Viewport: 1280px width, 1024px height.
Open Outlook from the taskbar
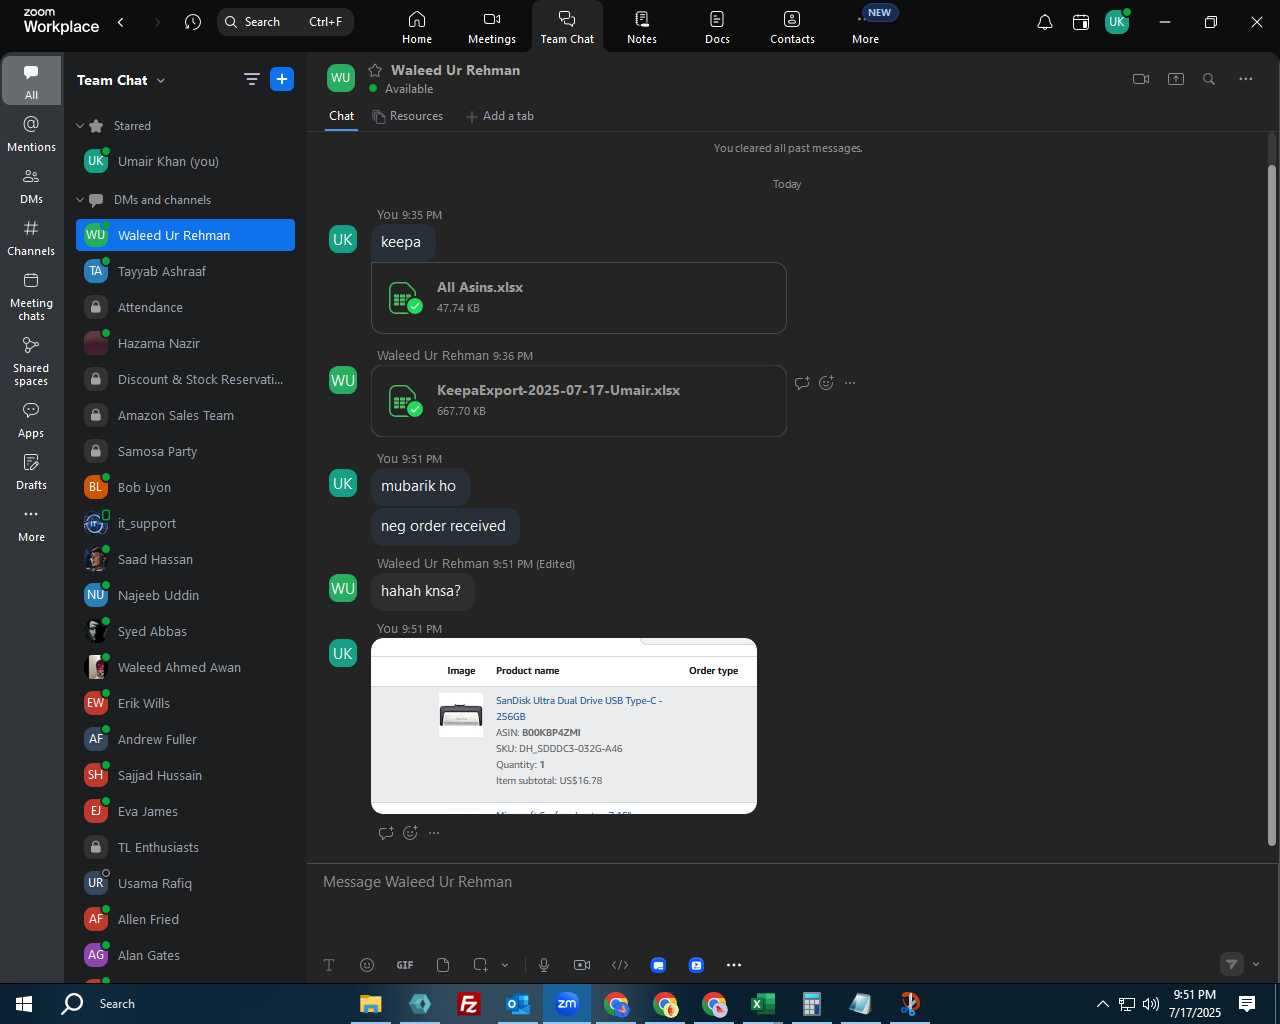tap(517, 1004)
